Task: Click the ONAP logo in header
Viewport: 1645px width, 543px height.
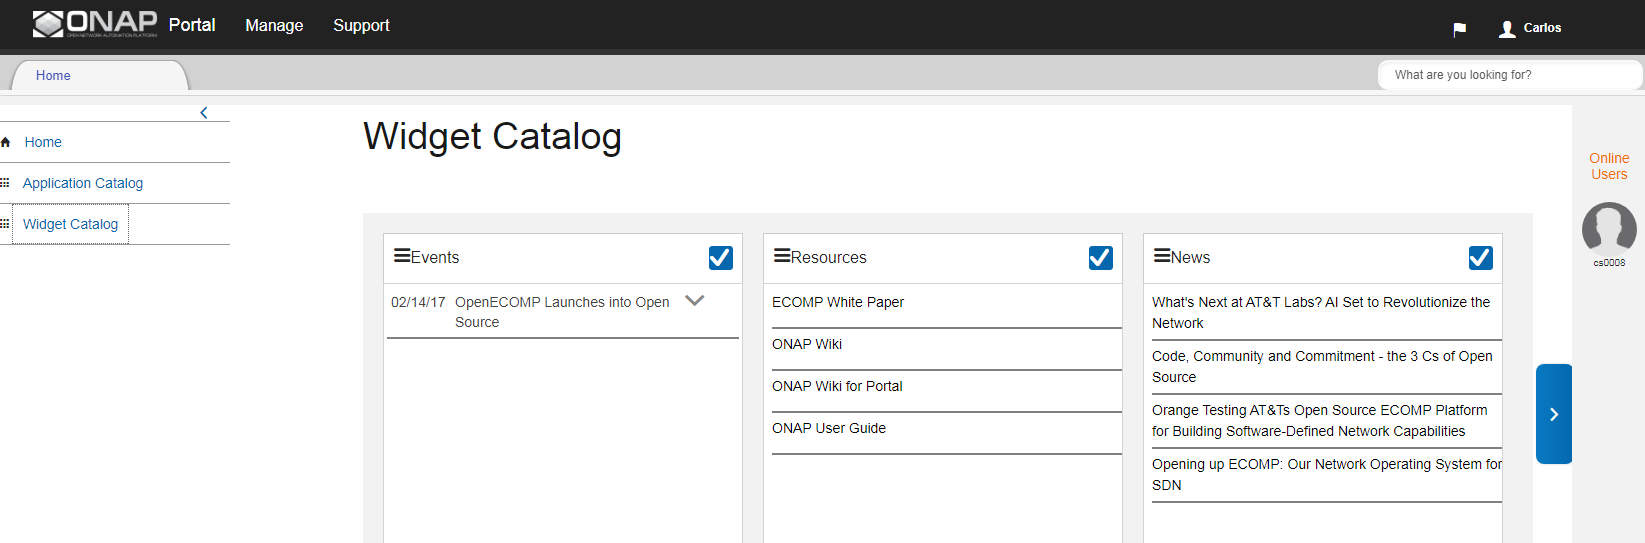Action: tap(95, 24)
